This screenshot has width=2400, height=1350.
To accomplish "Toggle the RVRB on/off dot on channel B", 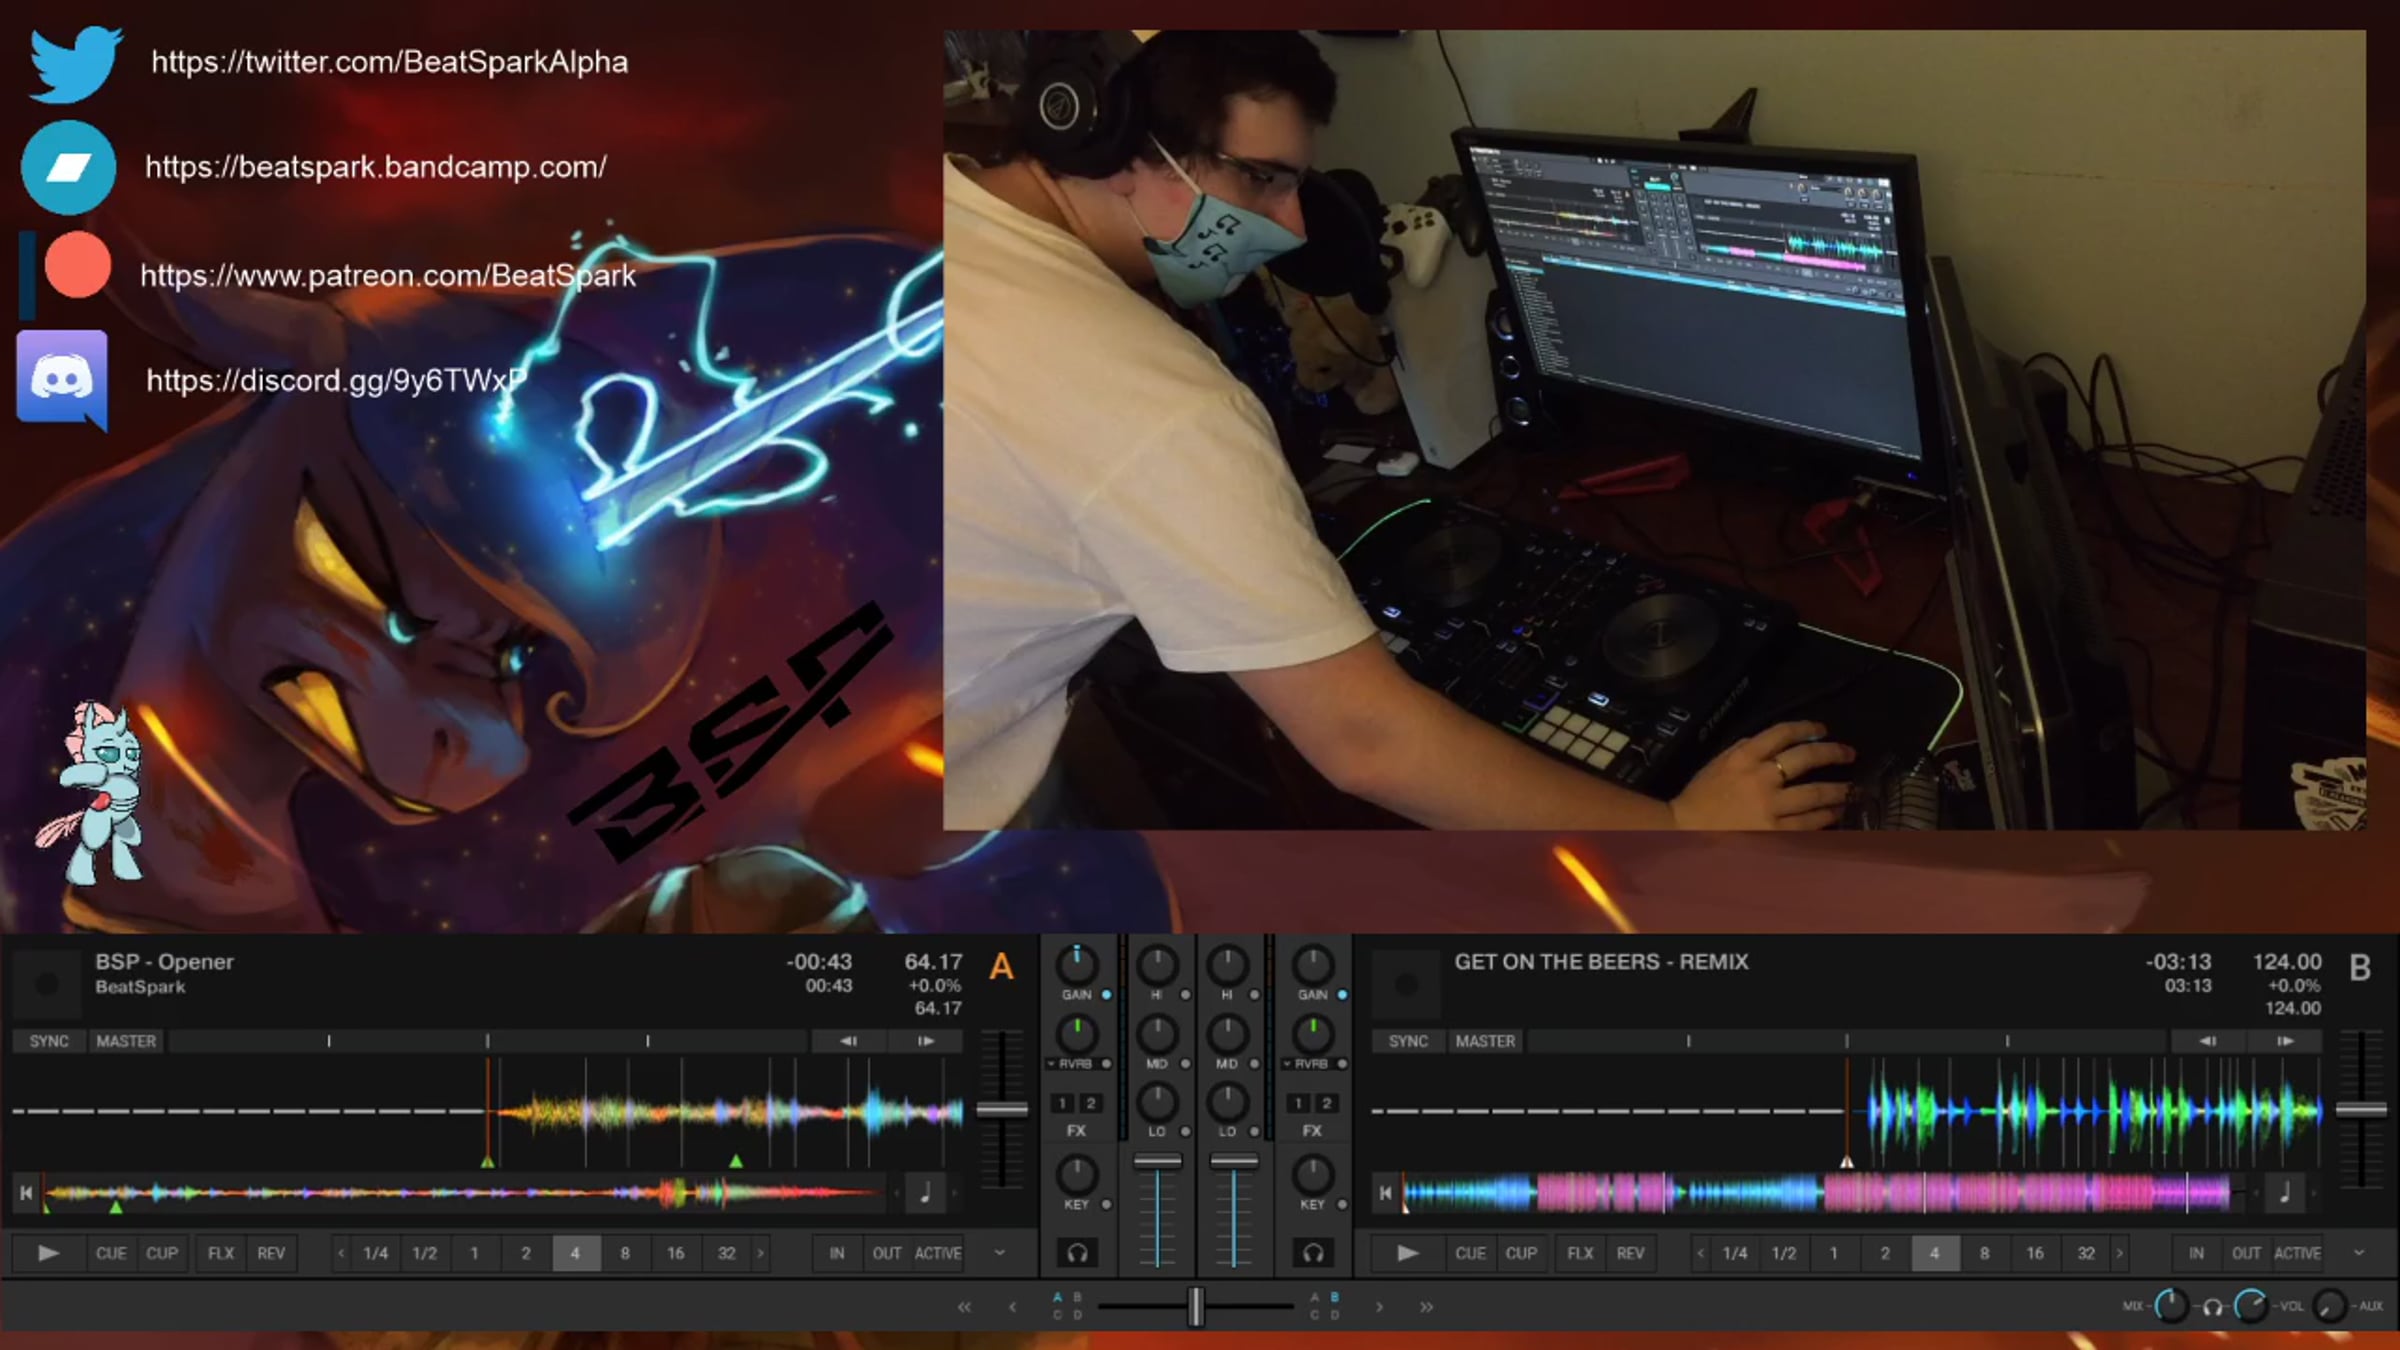I will [x=1342, y=1064].
